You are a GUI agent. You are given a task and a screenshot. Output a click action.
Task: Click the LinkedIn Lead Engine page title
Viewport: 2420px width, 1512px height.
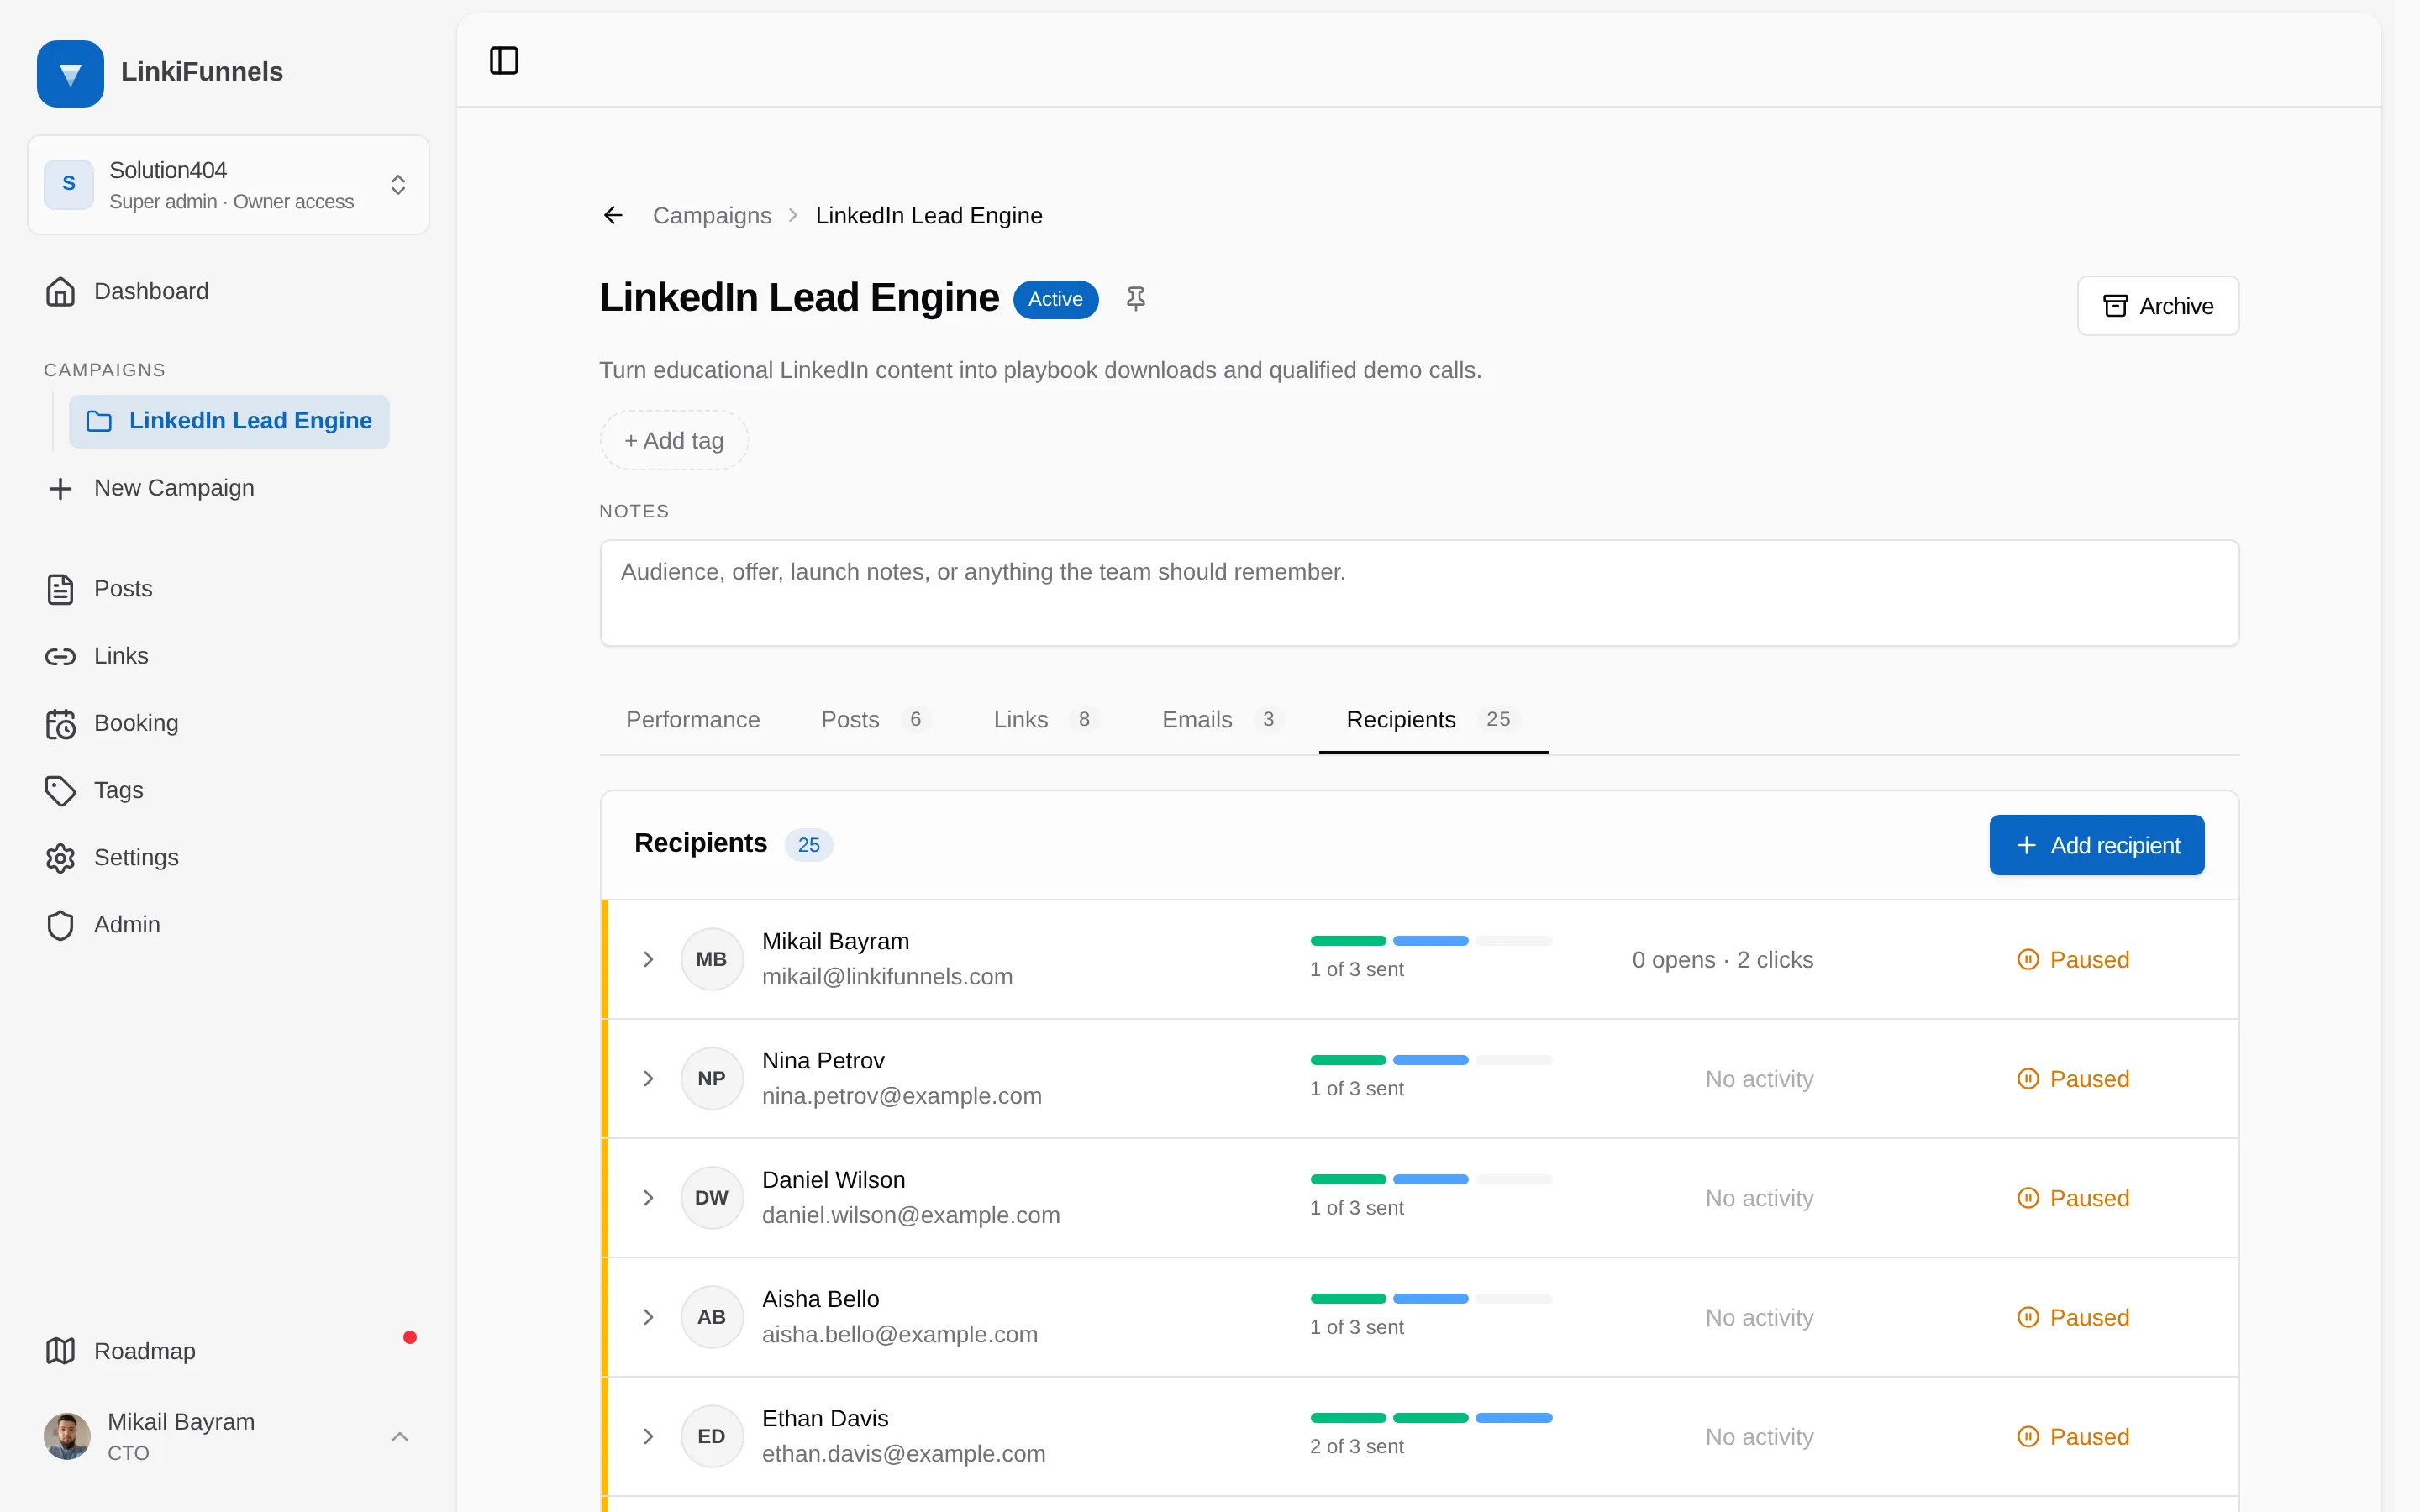799,298
